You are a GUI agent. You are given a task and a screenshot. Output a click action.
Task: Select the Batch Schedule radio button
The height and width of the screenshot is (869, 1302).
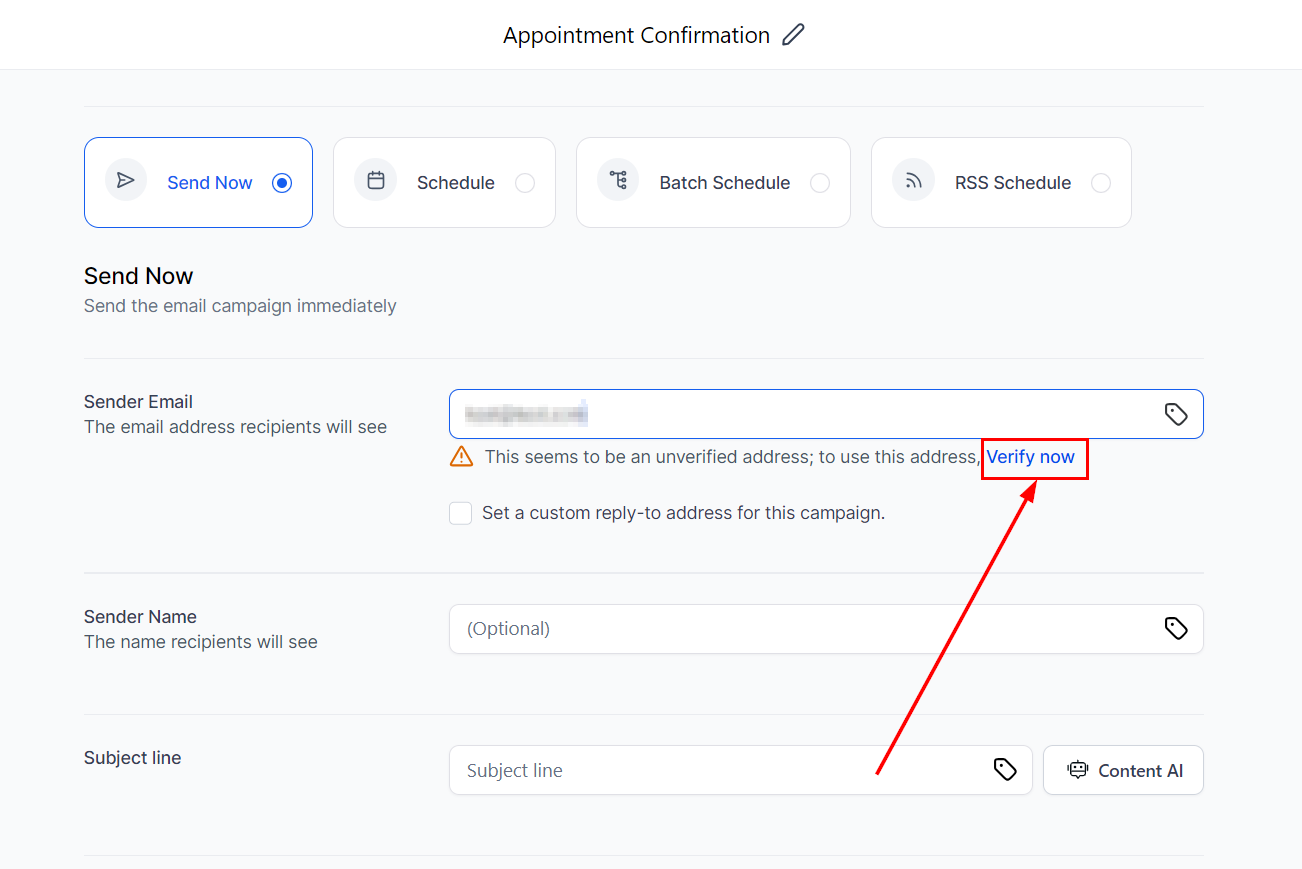pos(820,183)
